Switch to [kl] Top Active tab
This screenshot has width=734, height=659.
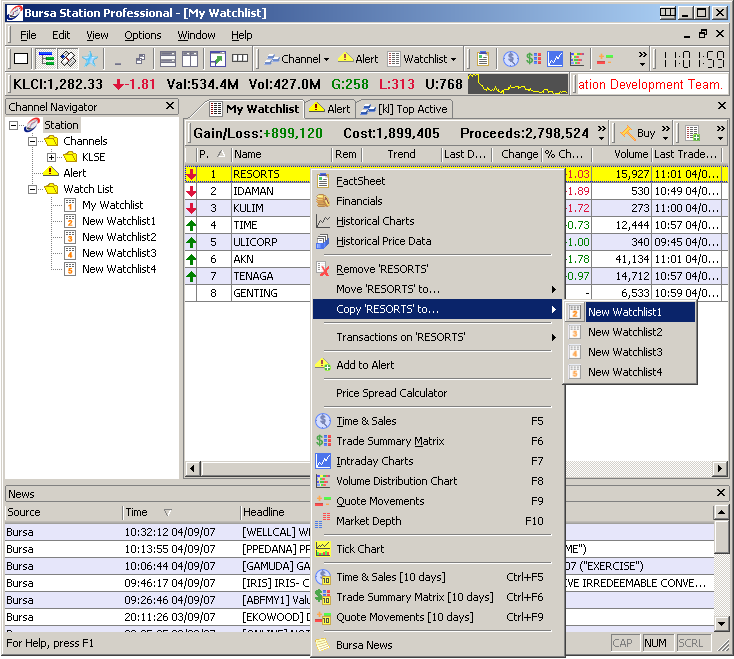click(404, 109)
